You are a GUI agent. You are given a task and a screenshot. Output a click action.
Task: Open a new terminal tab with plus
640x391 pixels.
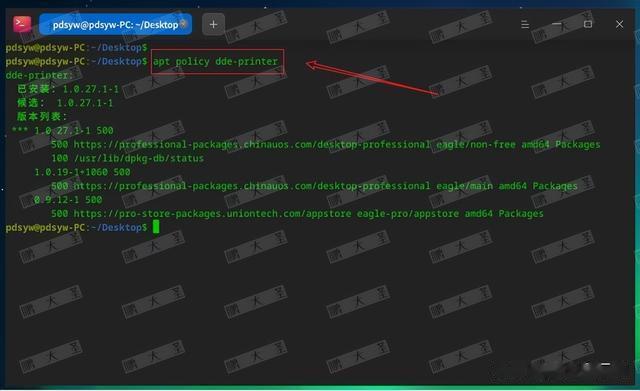[213, 24]
